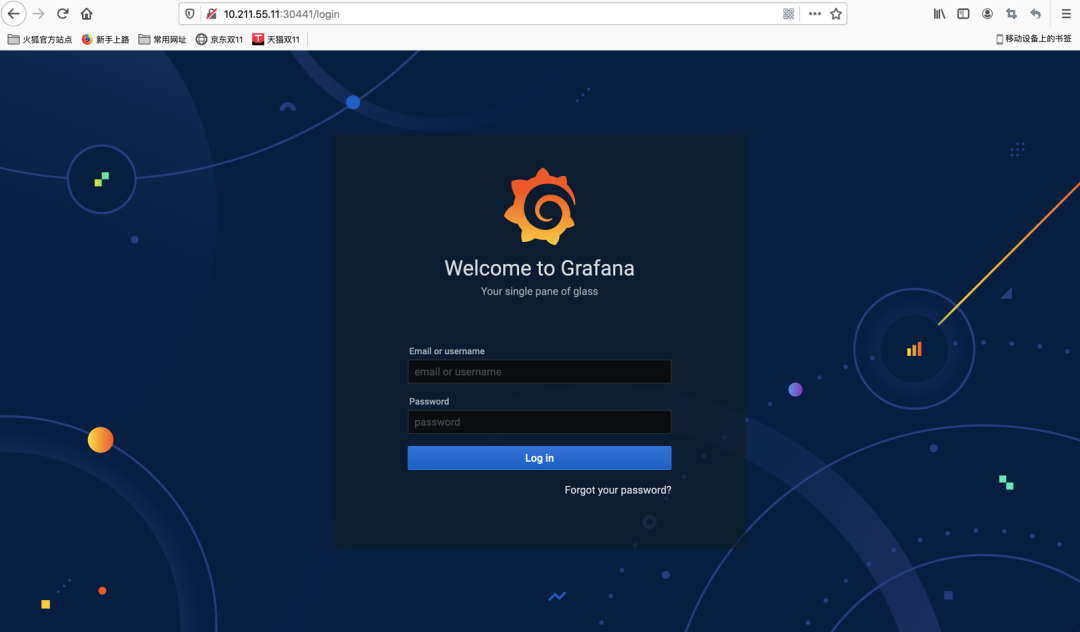View insecure connection site info icon
Image resolution: width=1080 pixels, height=632 pixels.
(211, 14)
